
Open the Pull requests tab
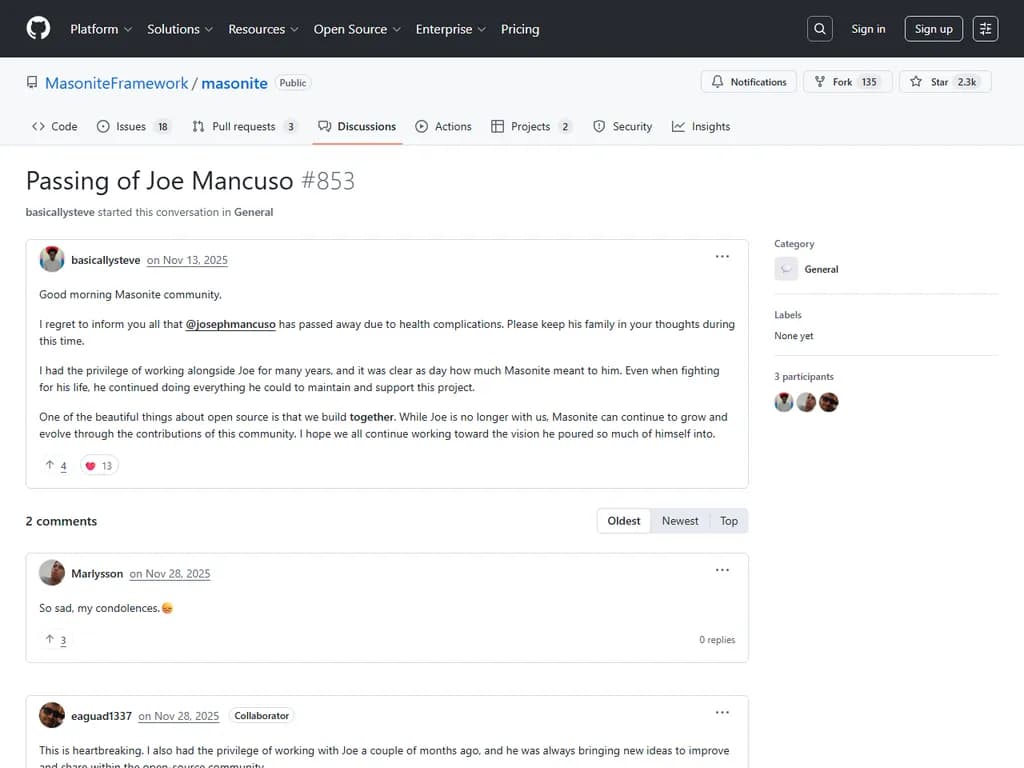pos(244,127)
